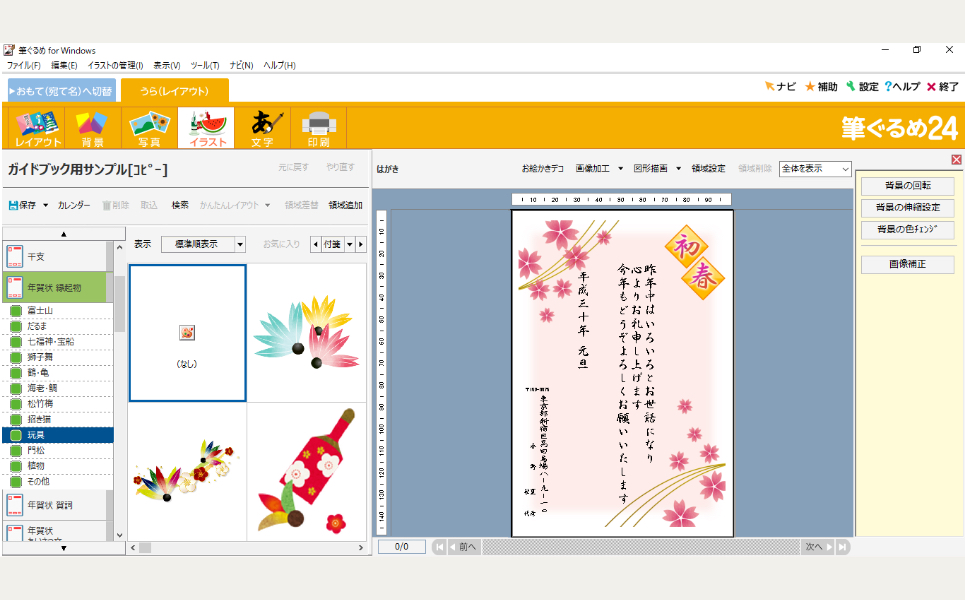Click the 保存 save icon

pos(13,205)
